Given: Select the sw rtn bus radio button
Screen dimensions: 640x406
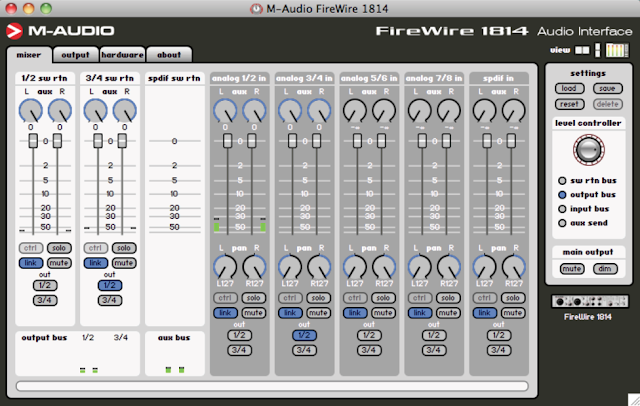Looking at the screenshot, I should tap(562, 180).
